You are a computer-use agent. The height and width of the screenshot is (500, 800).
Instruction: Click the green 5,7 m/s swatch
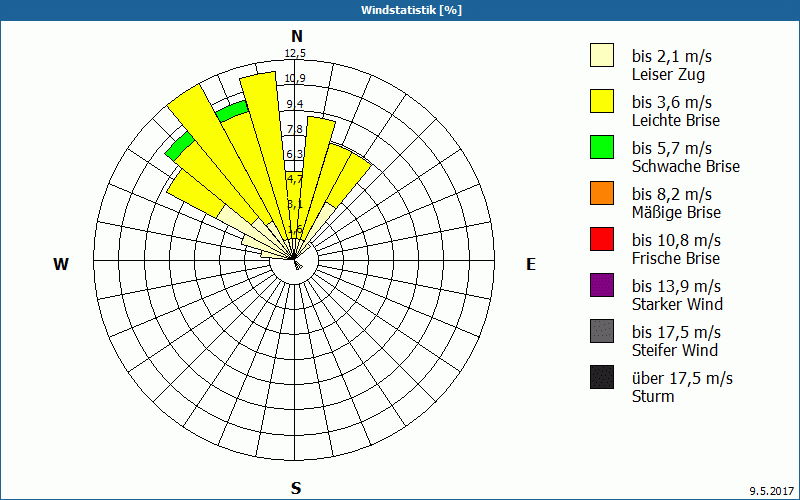click(x=602, y=147)
